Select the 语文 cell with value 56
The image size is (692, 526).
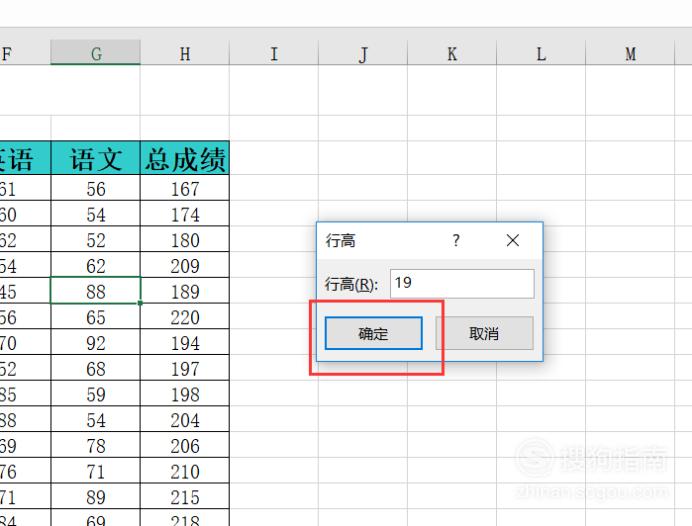point(96,188)
